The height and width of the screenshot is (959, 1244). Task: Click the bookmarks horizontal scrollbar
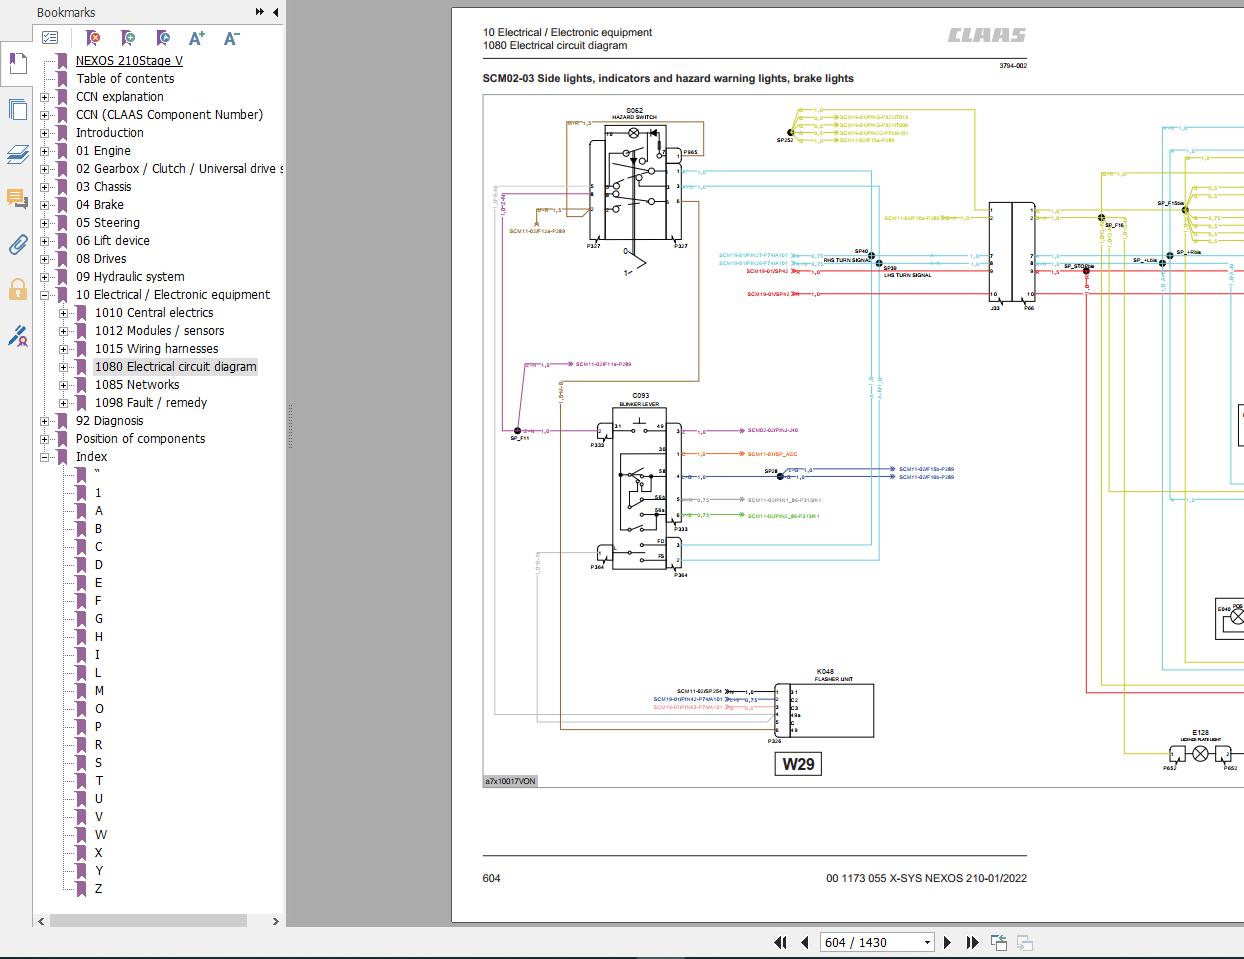[148, 920]
